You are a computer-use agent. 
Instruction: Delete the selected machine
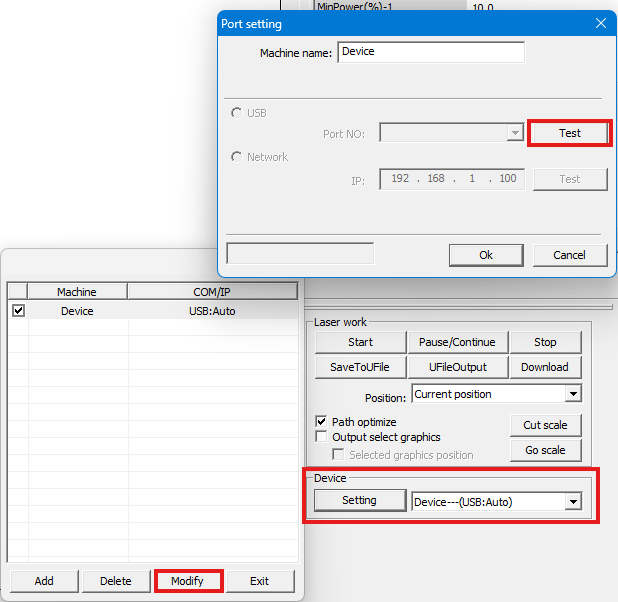tap(115, 581)
